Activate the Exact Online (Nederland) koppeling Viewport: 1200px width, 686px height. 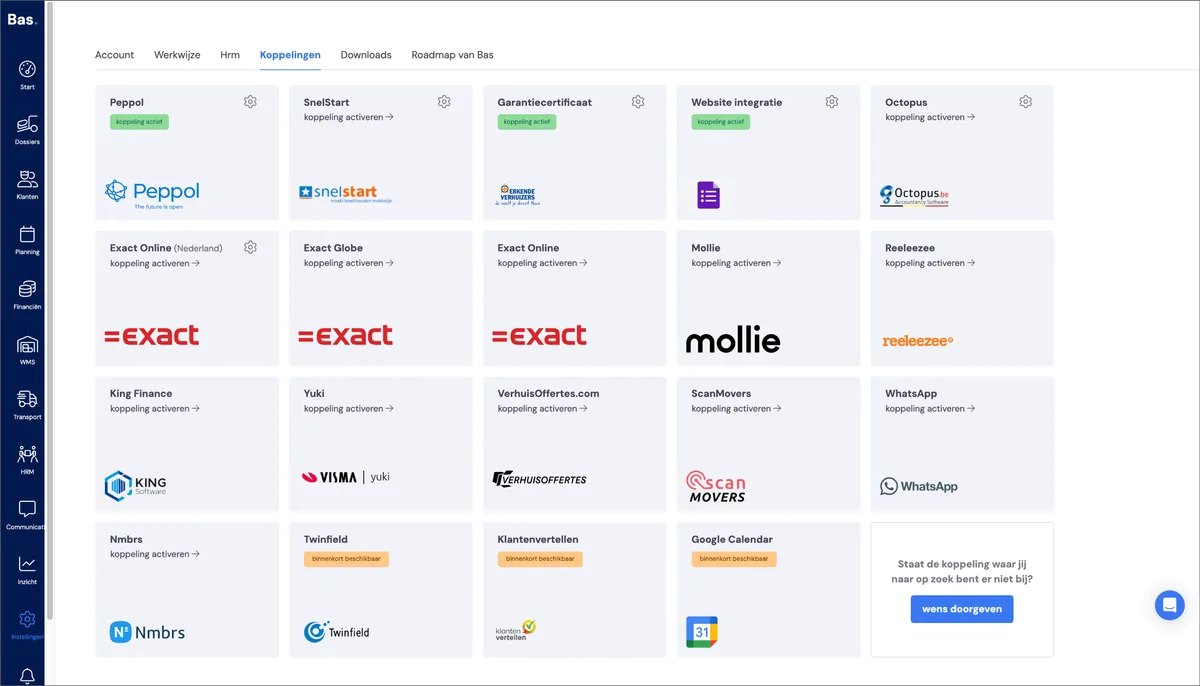point(155,263)
